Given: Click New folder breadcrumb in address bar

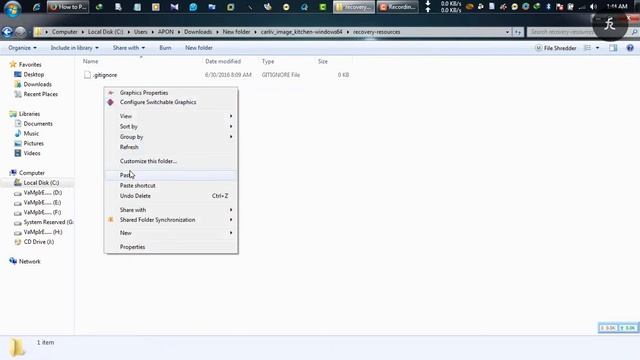Looking at the screenshot, I should click(236, 32).
